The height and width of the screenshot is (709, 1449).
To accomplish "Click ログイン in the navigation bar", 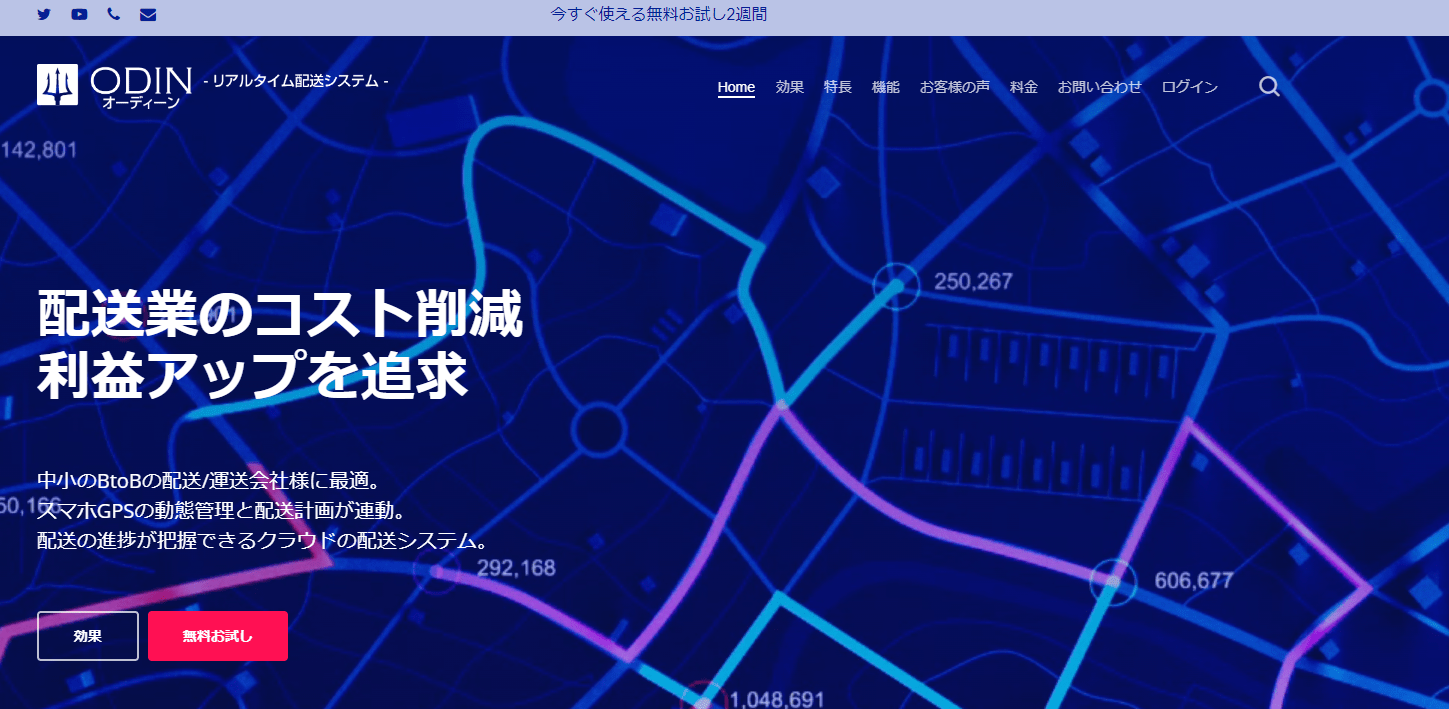I will tap(1189, 87).
